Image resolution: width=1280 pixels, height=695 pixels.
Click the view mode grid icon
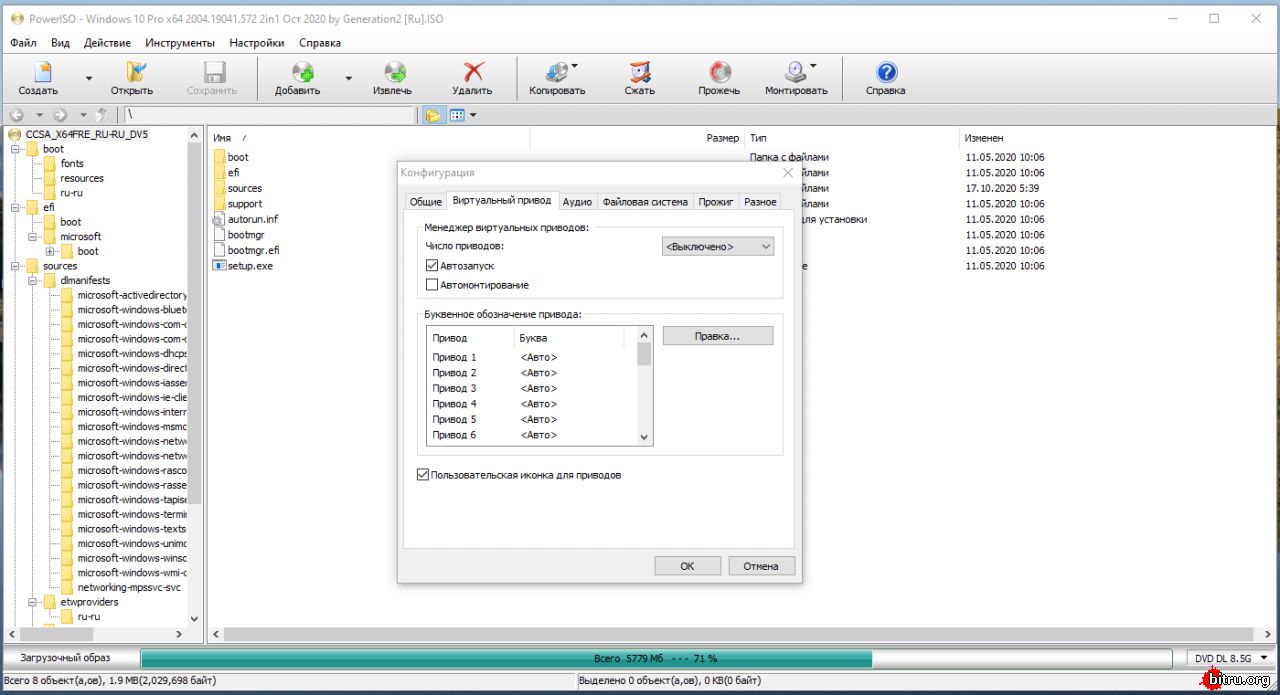pyautogui.click(x=456, y=115)
